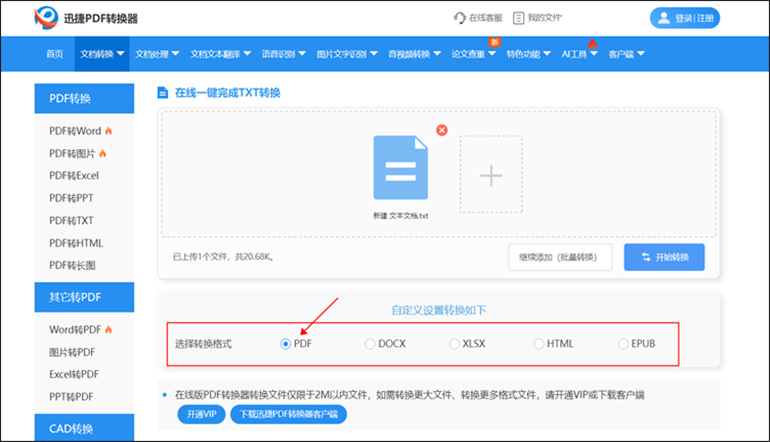Open 我的文件 link in header
This screenshot has width=770, height=442.
(545, 18)
